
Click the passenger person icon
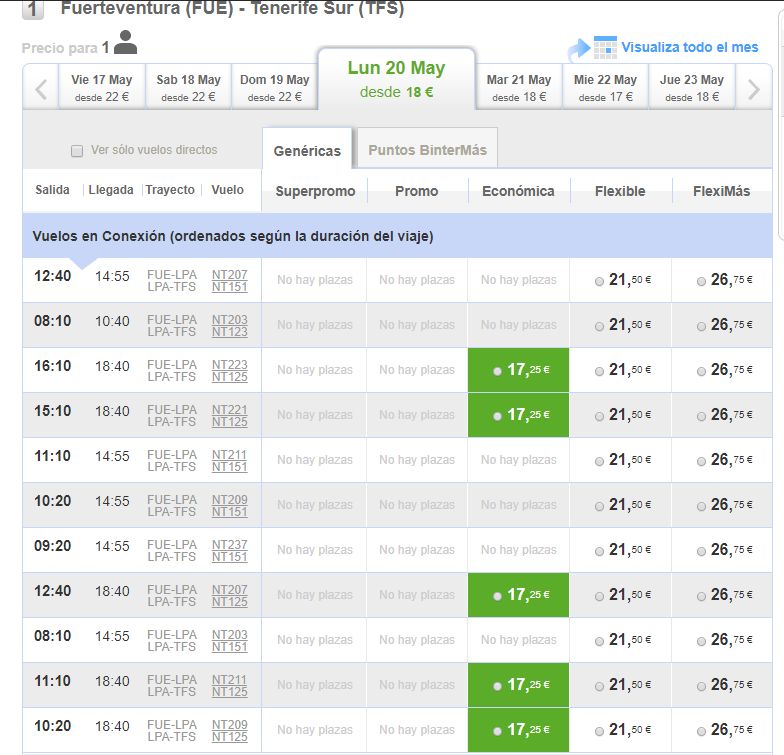[x=126, y=42]
